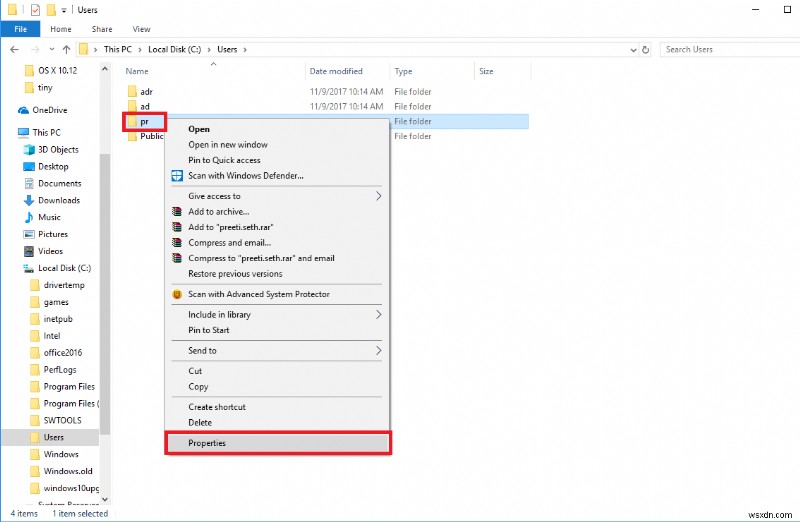Screen dimensions: 800x522
Task: Open the Share ribbon tab
Action: 102,29
